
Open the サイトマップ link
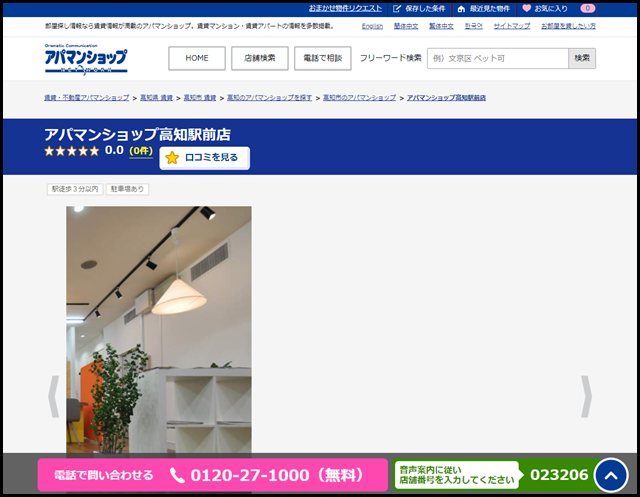tap(512, 26)
